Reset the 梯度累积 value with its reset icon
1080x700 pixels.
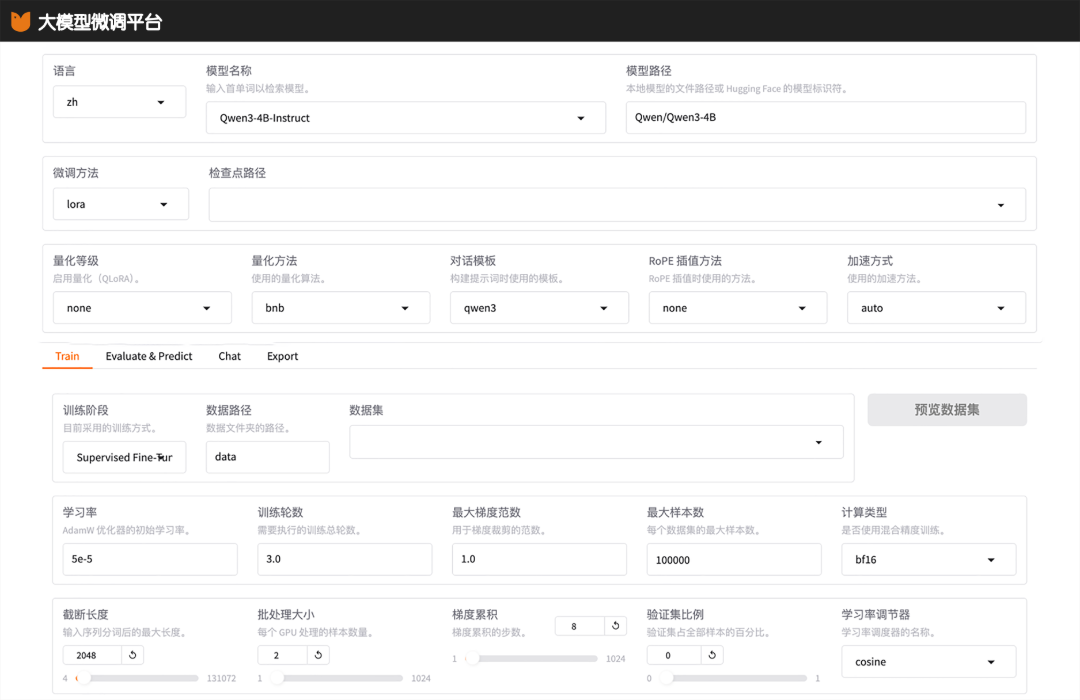616,626
